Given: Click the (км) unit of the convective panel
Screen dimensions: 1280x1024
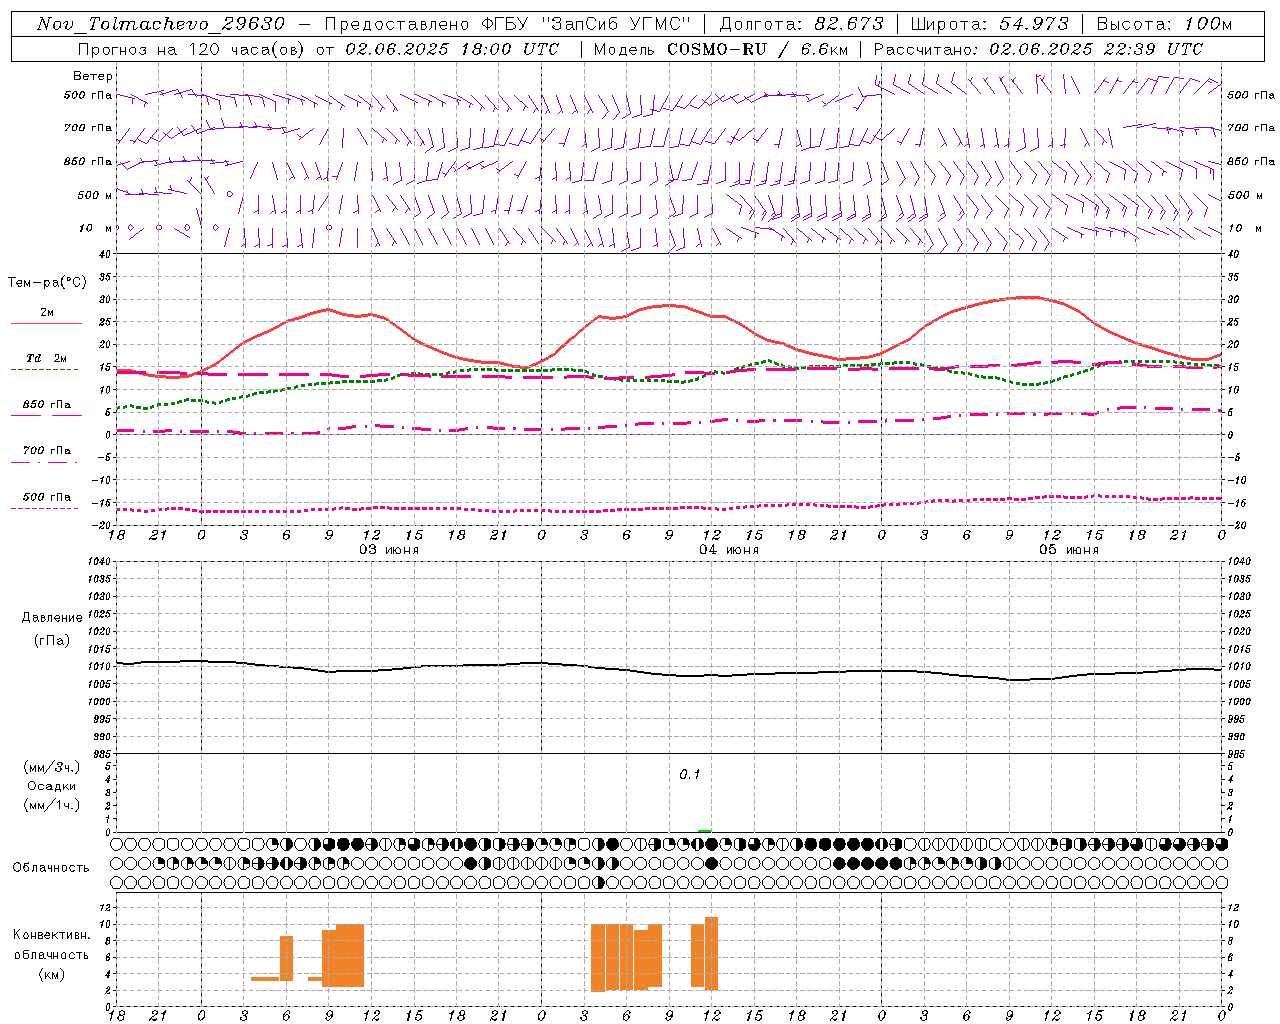Looking at the screenshot, I should 52,974.
